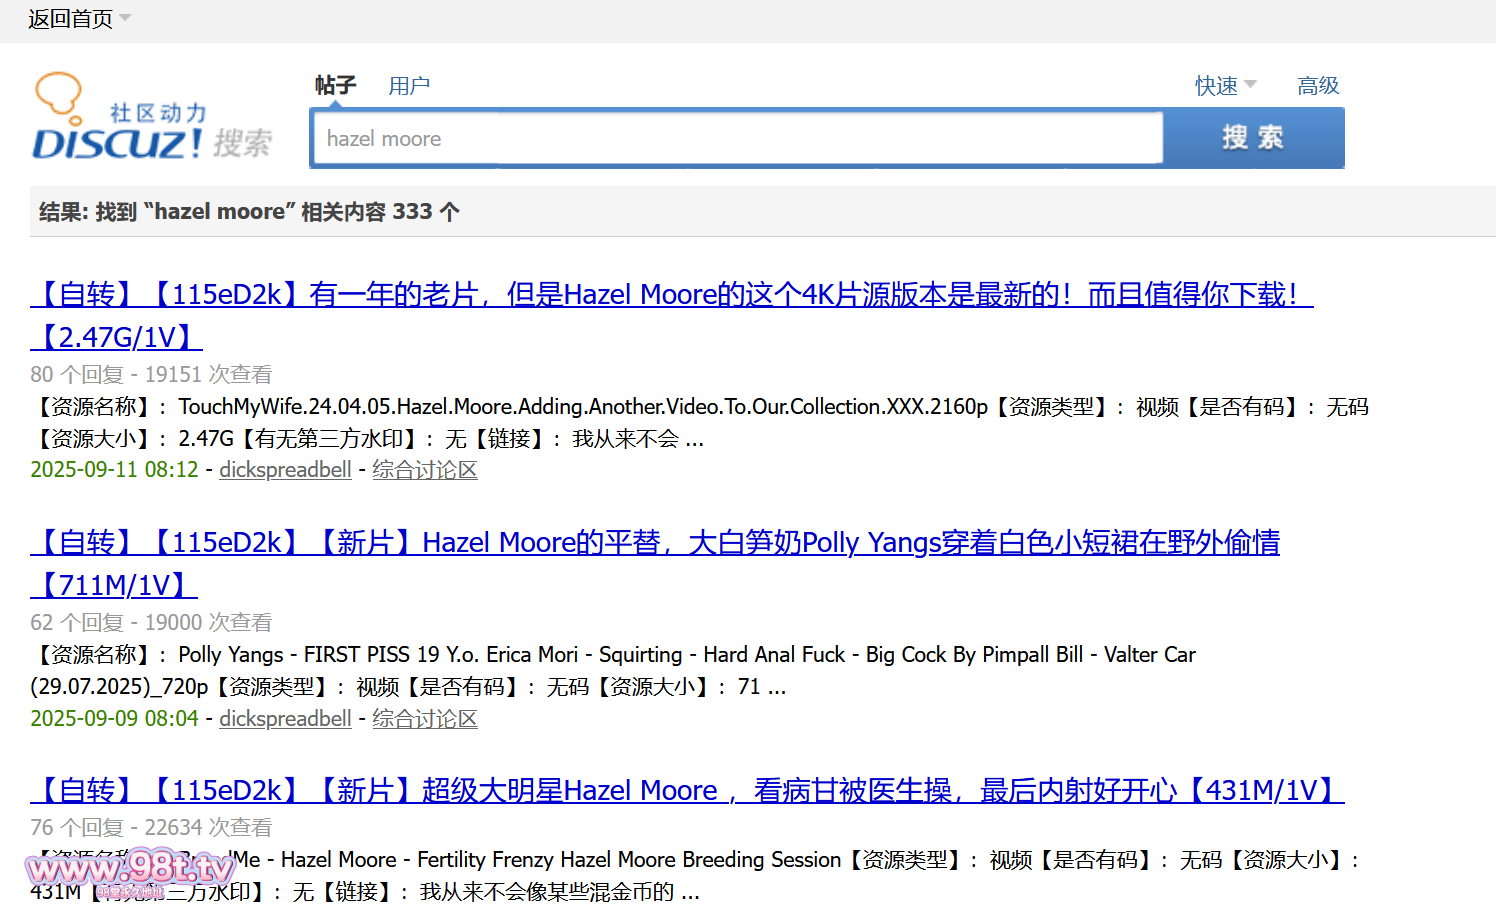1496x907 pixels.
Task: Open the Polly Yangs 711M/1V result title
Action: 655,563
